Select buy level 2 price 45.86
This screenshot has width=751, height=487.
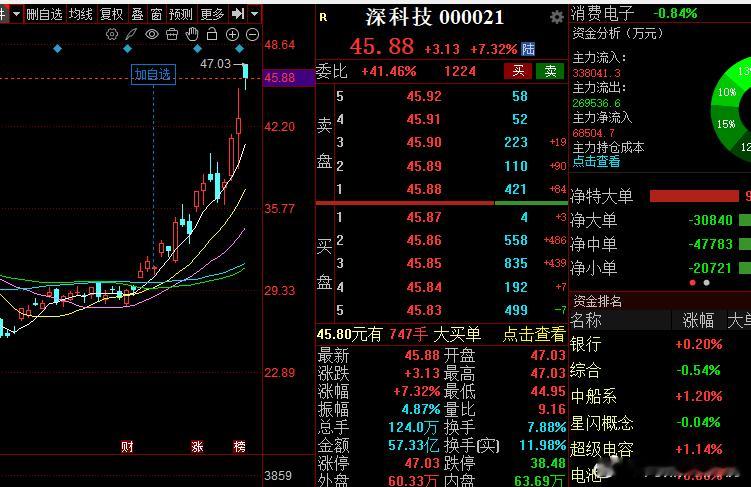click(x=424, y=240)
